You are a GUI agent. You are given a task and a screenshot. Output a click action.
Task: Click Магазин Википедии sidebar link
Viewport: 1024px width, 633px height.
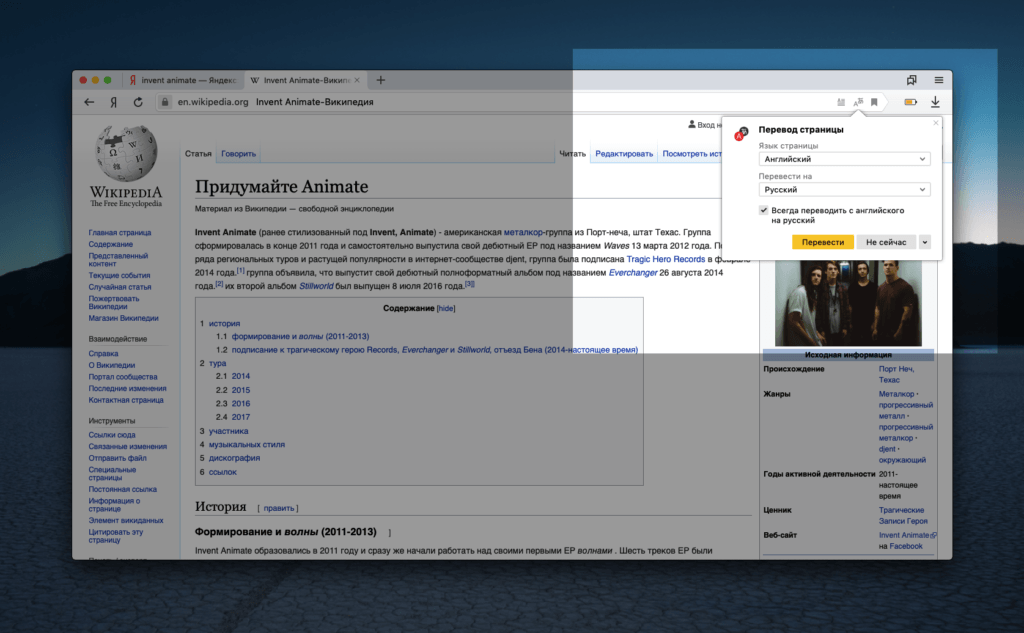point(123,318)
